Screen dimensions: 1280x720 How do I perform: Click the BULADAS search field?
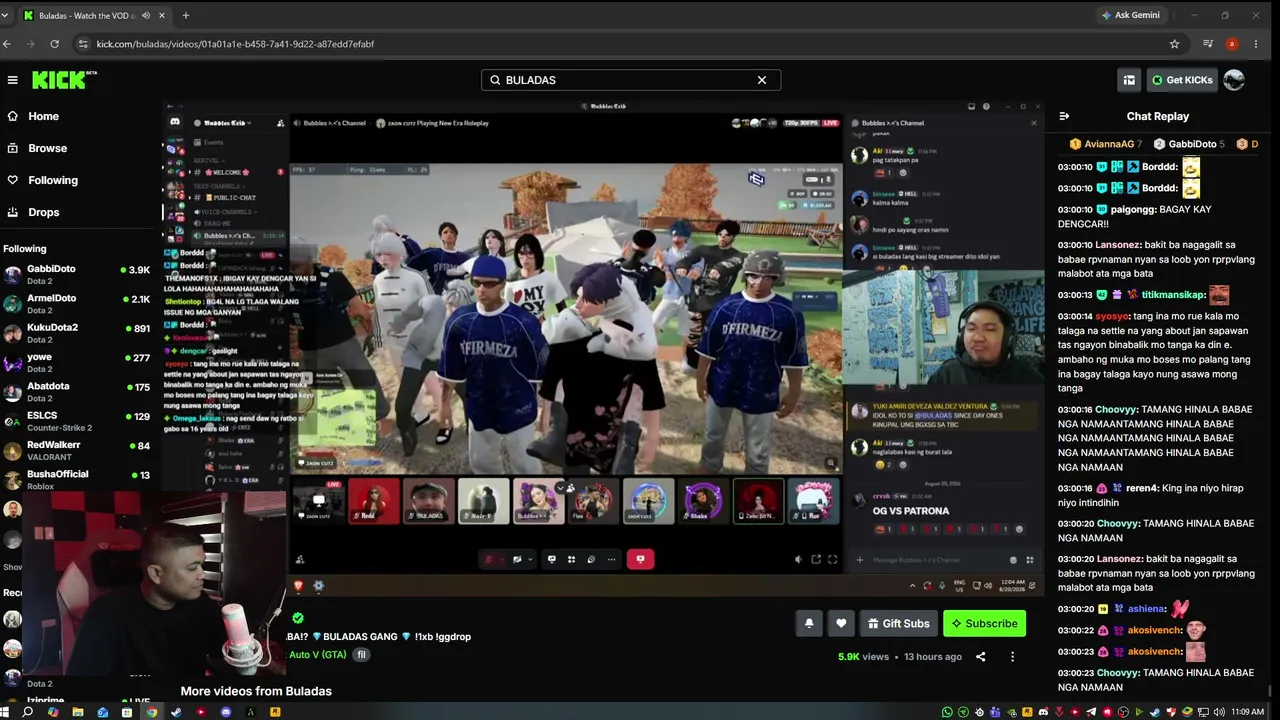pyautogui.click(x=630, y=80)
